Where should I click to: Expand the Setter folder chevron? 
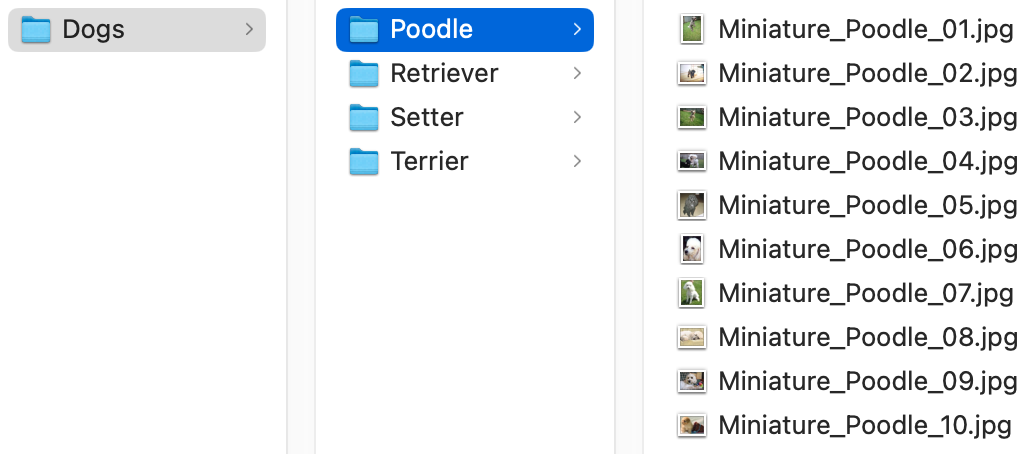[x=577, y=117]
